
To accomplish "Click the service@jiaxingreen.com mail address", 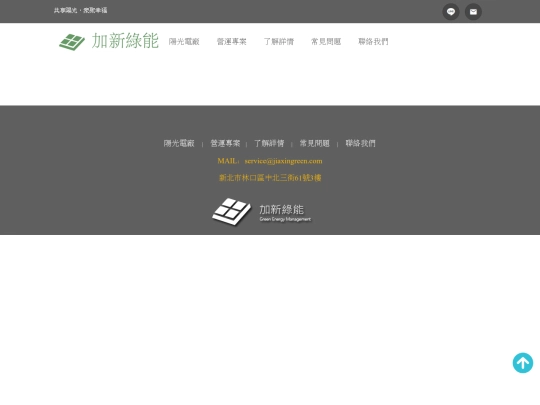I will (x=283, y=161).
